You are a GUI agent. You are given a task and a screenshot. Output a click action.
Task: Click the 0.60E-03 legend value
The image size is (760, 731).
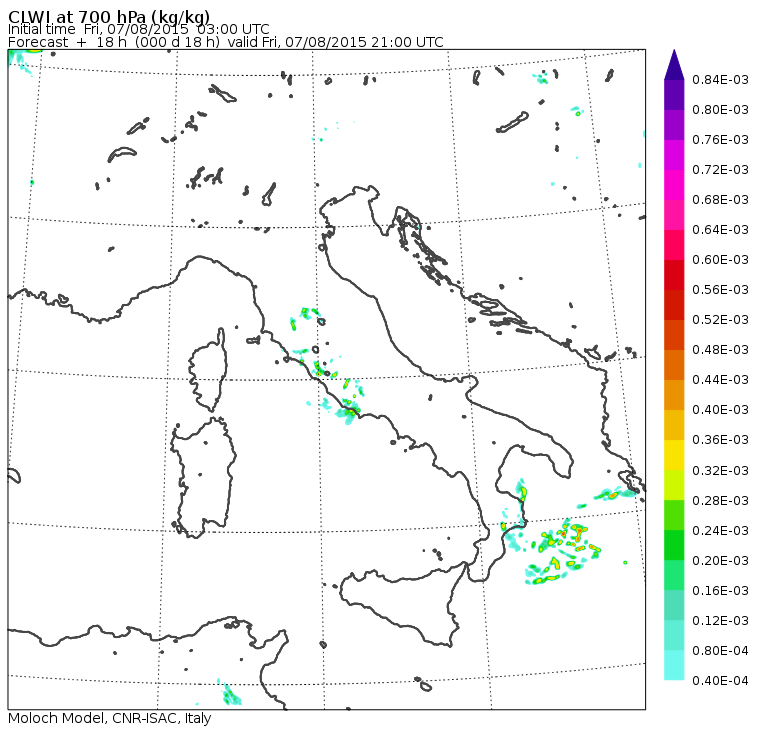tap(720, 260)
